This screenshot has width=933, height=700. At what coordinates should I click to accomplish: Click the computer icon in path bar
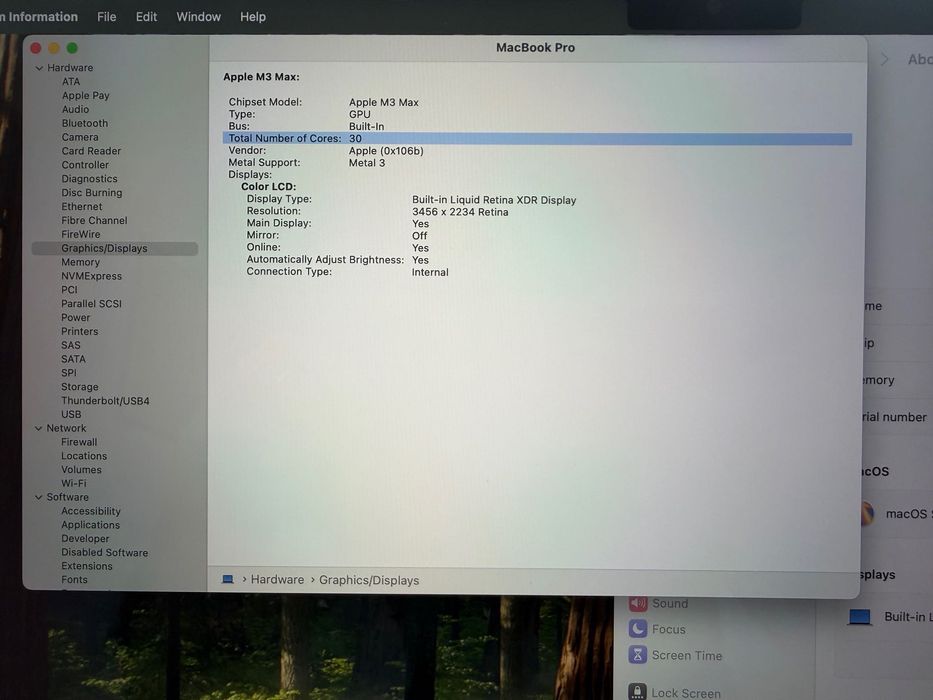point(227,579)
